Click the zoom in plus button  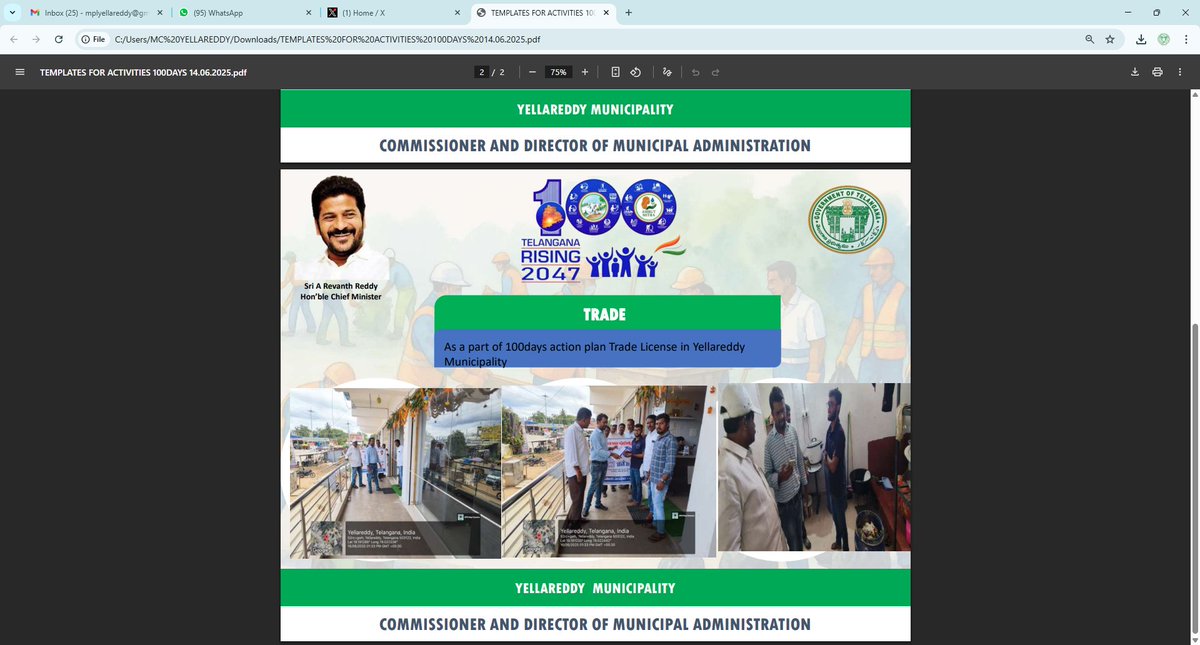(585, 72)
